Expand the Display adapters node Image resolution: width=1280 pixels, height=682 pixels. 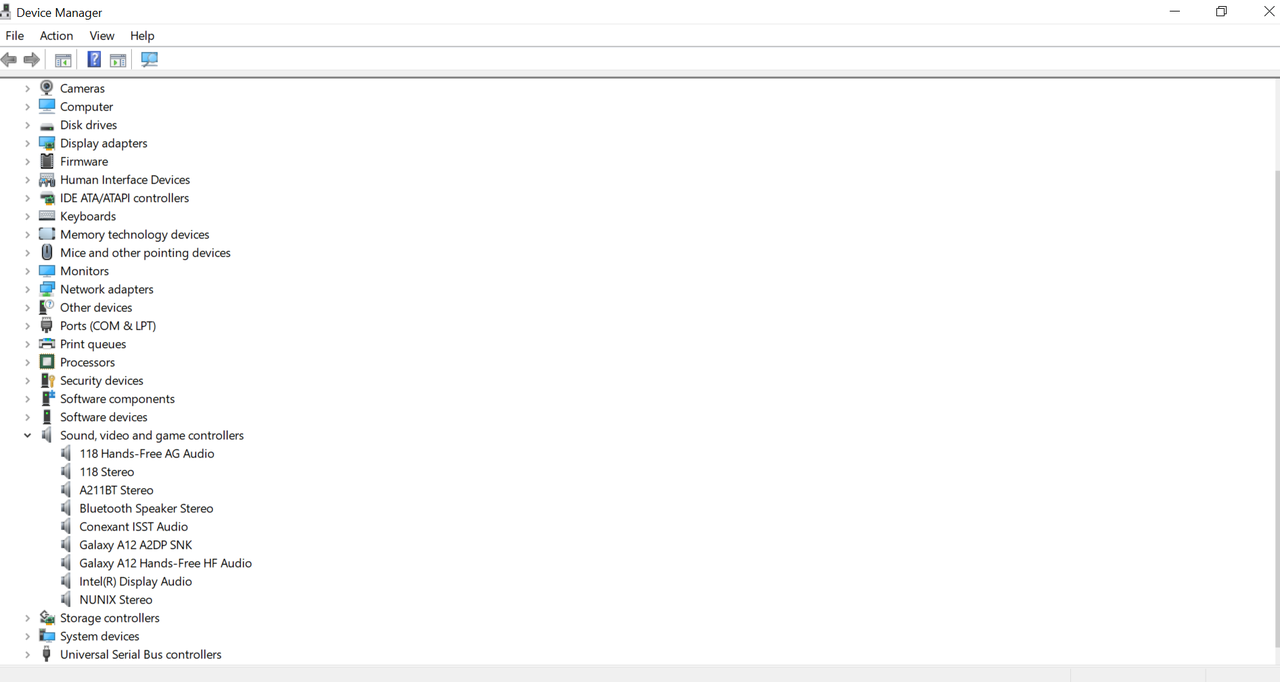pos(28,143)
